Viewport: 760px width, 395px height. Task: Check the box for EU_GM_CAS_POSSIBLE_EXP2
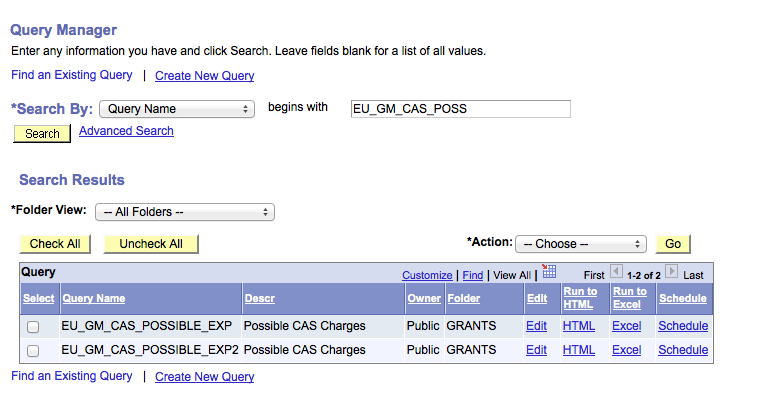coord(33,350)
